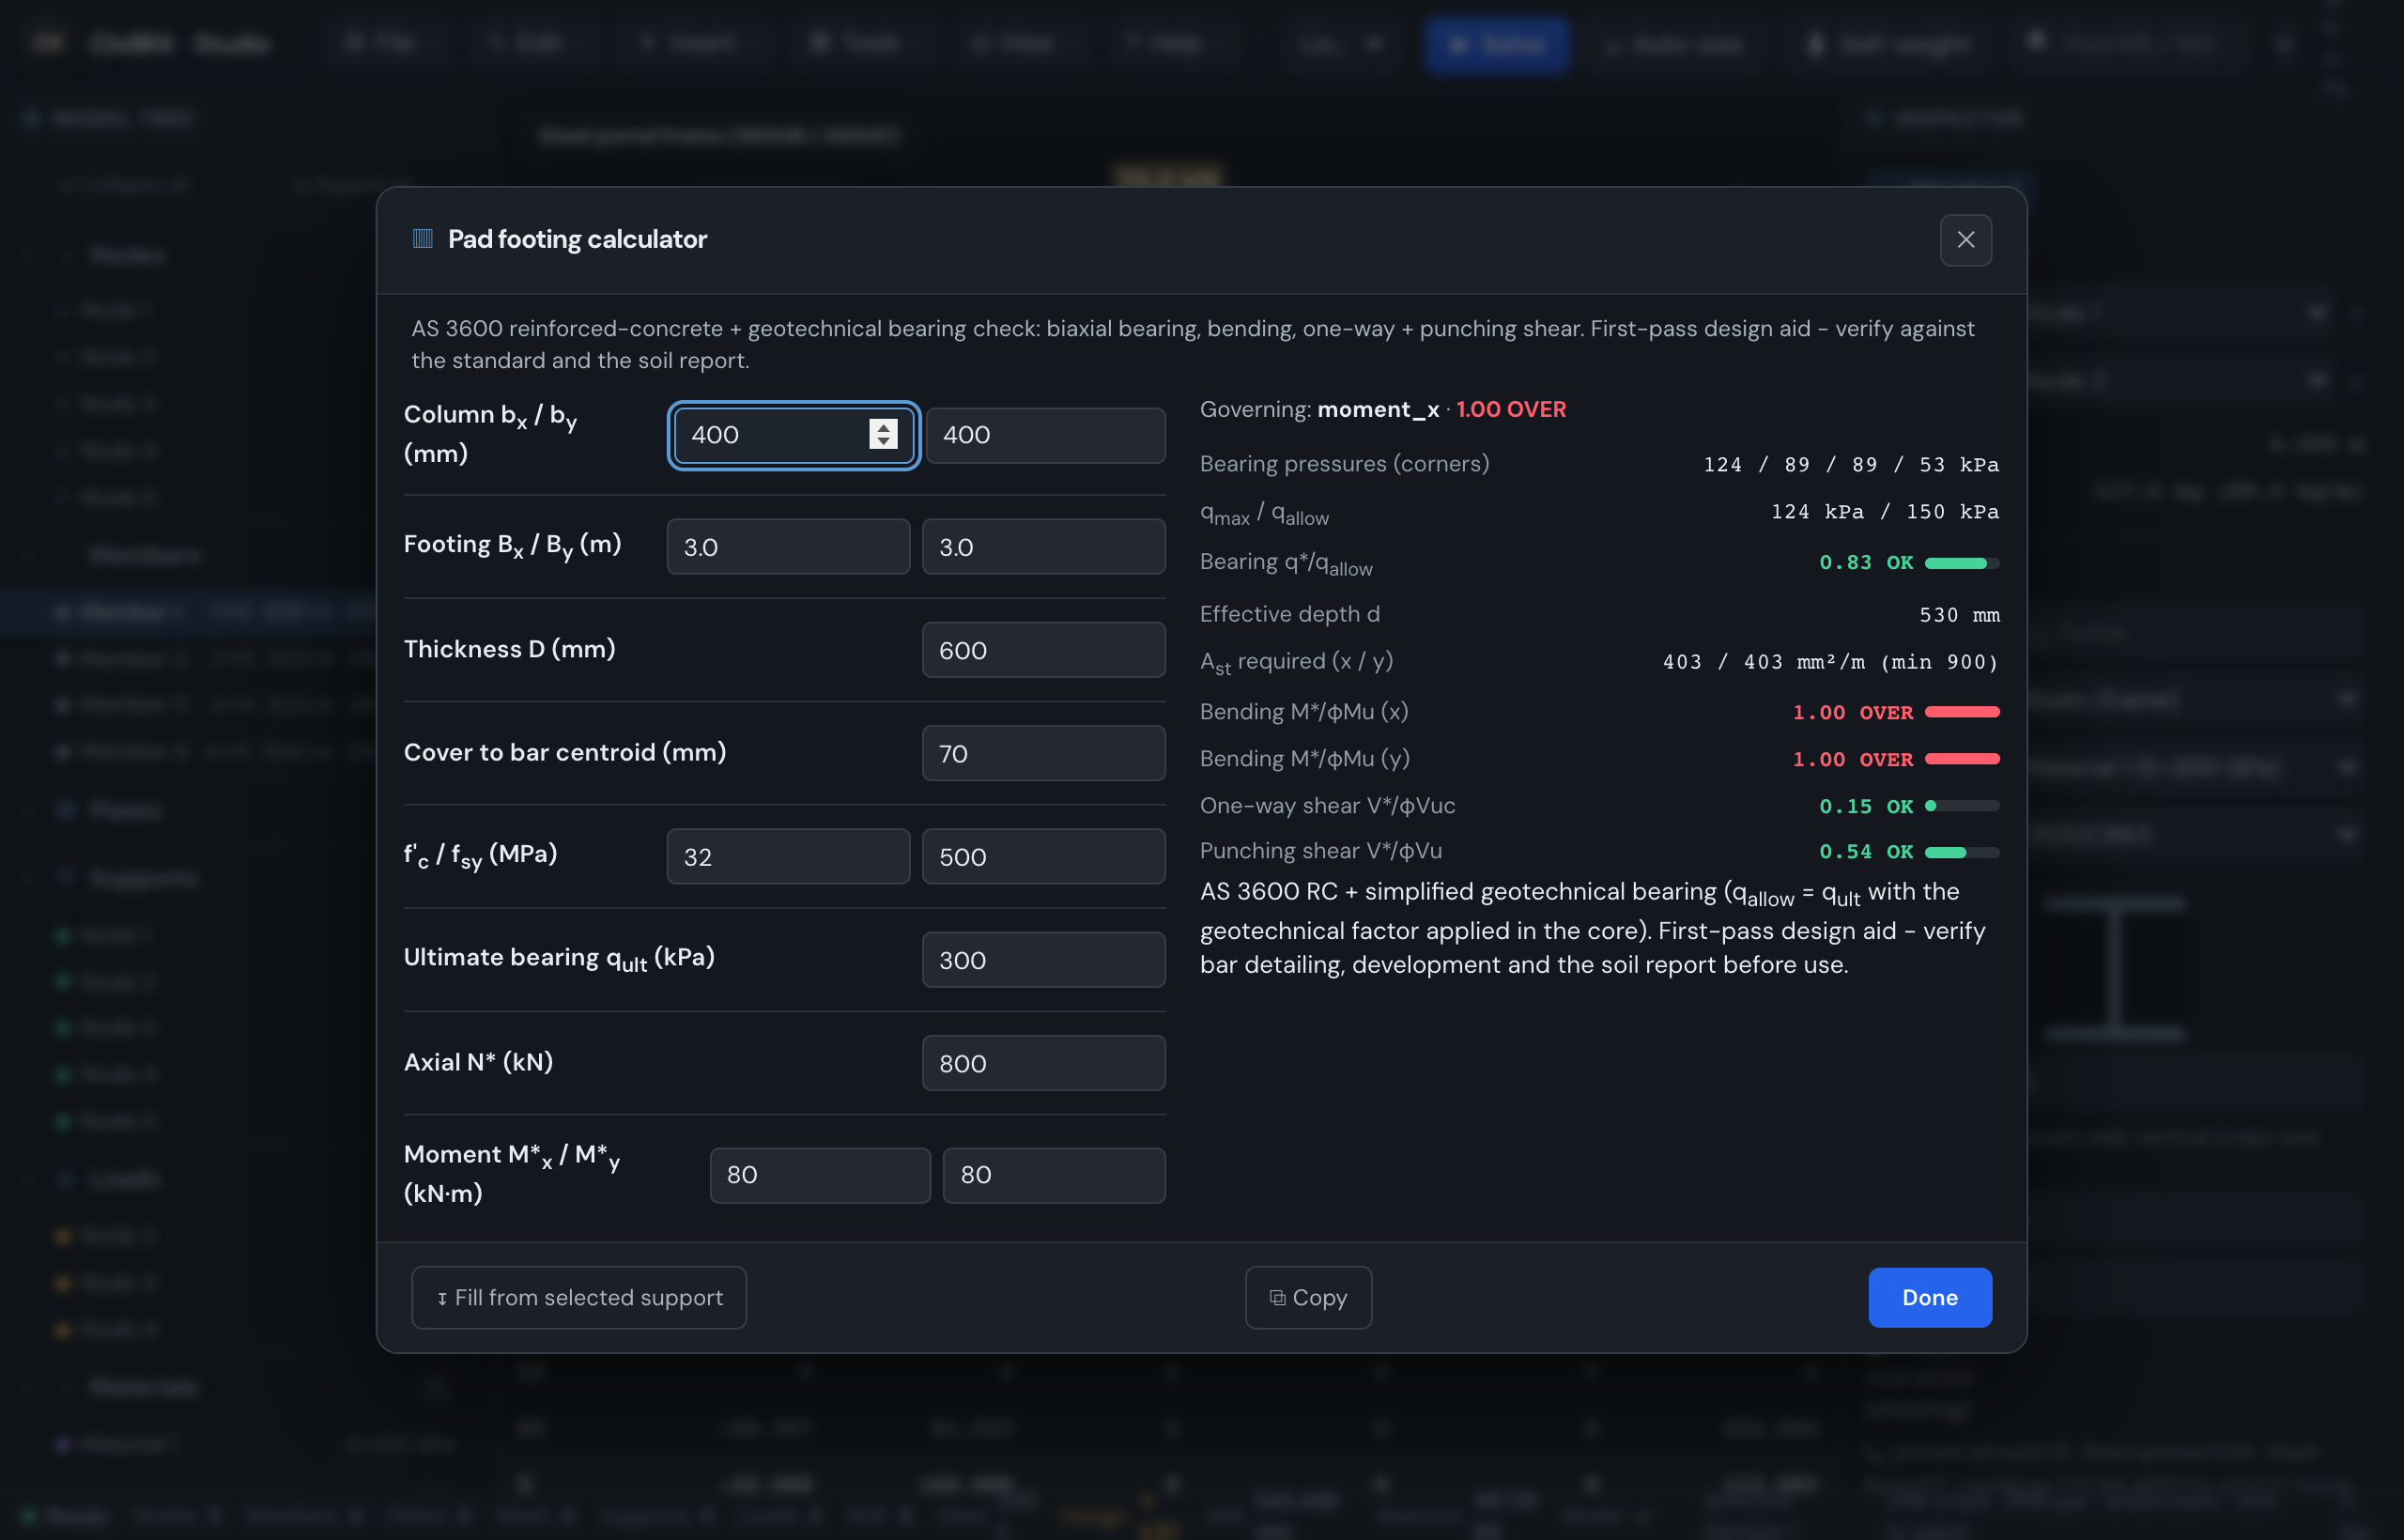Click the Bearing q*/q_allow utilisation bar

coord(1962,563)
